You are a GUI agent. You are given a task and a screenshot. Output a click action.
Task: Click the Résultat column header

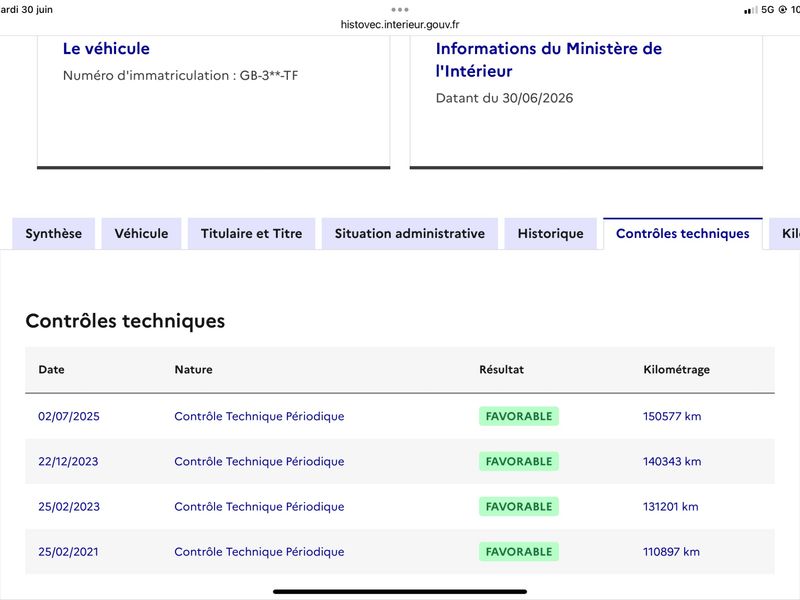(x=502, y=369)
